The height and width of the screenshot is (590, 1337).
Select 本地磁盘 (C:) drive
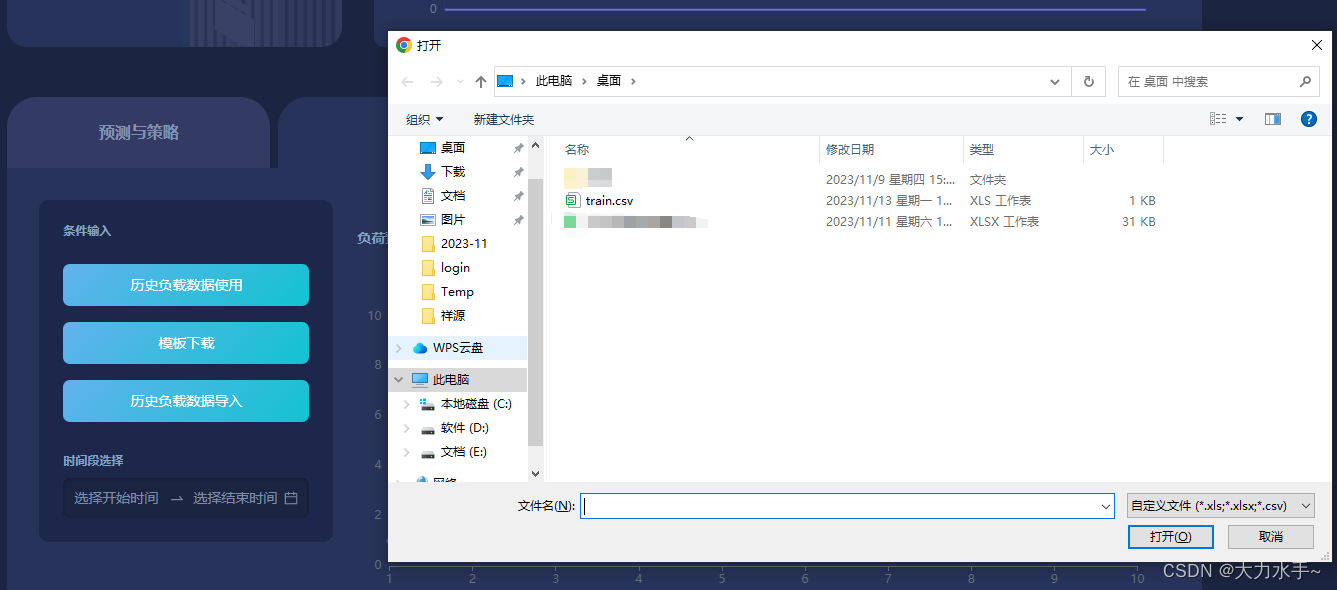point(476,404)
